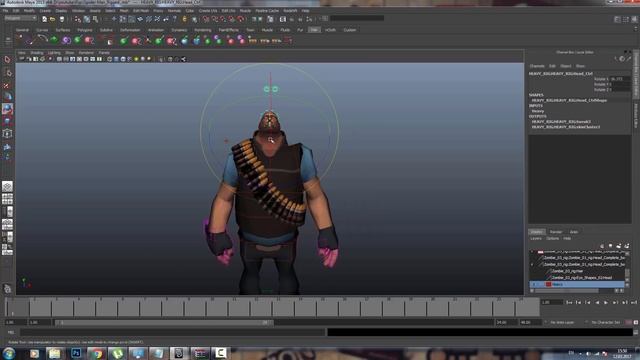Click the layer list horizontal scrollbar

(567, 291)
